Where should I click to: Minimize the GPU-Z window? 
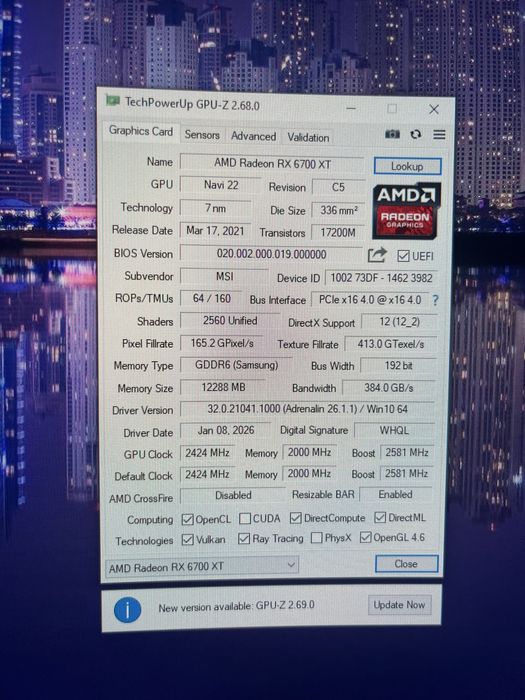(351, 108)
